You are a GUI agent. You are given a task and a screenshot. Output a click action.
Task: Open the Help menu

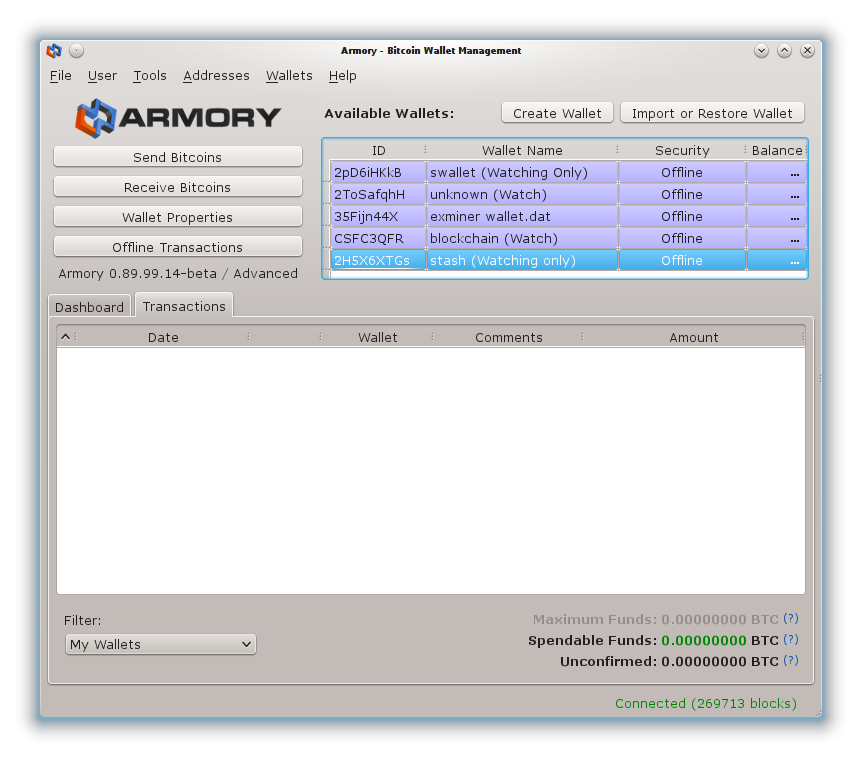click(342, 75)
